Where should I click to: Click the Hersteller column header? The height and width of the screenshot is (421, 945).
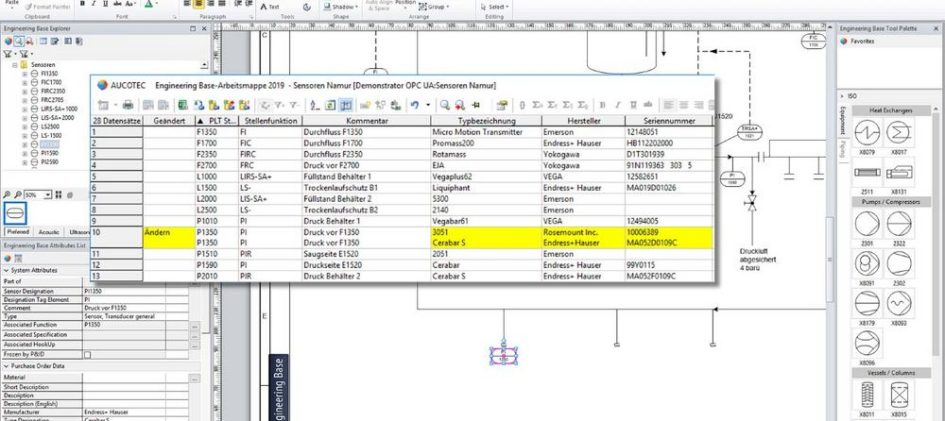pos(583,121)
